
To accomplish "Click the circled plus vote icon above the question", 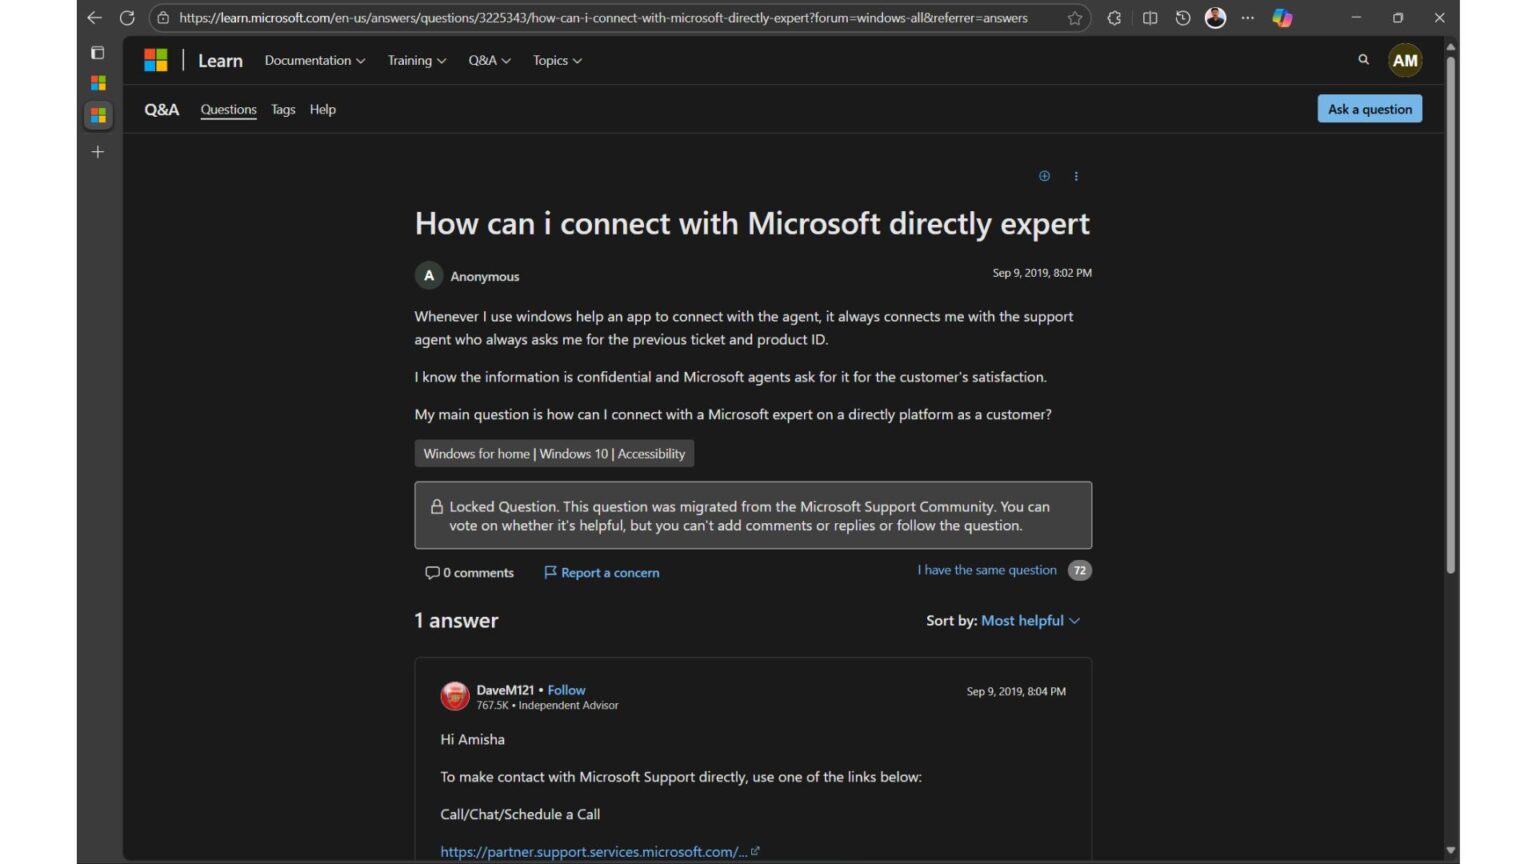I will point(1044,176).
